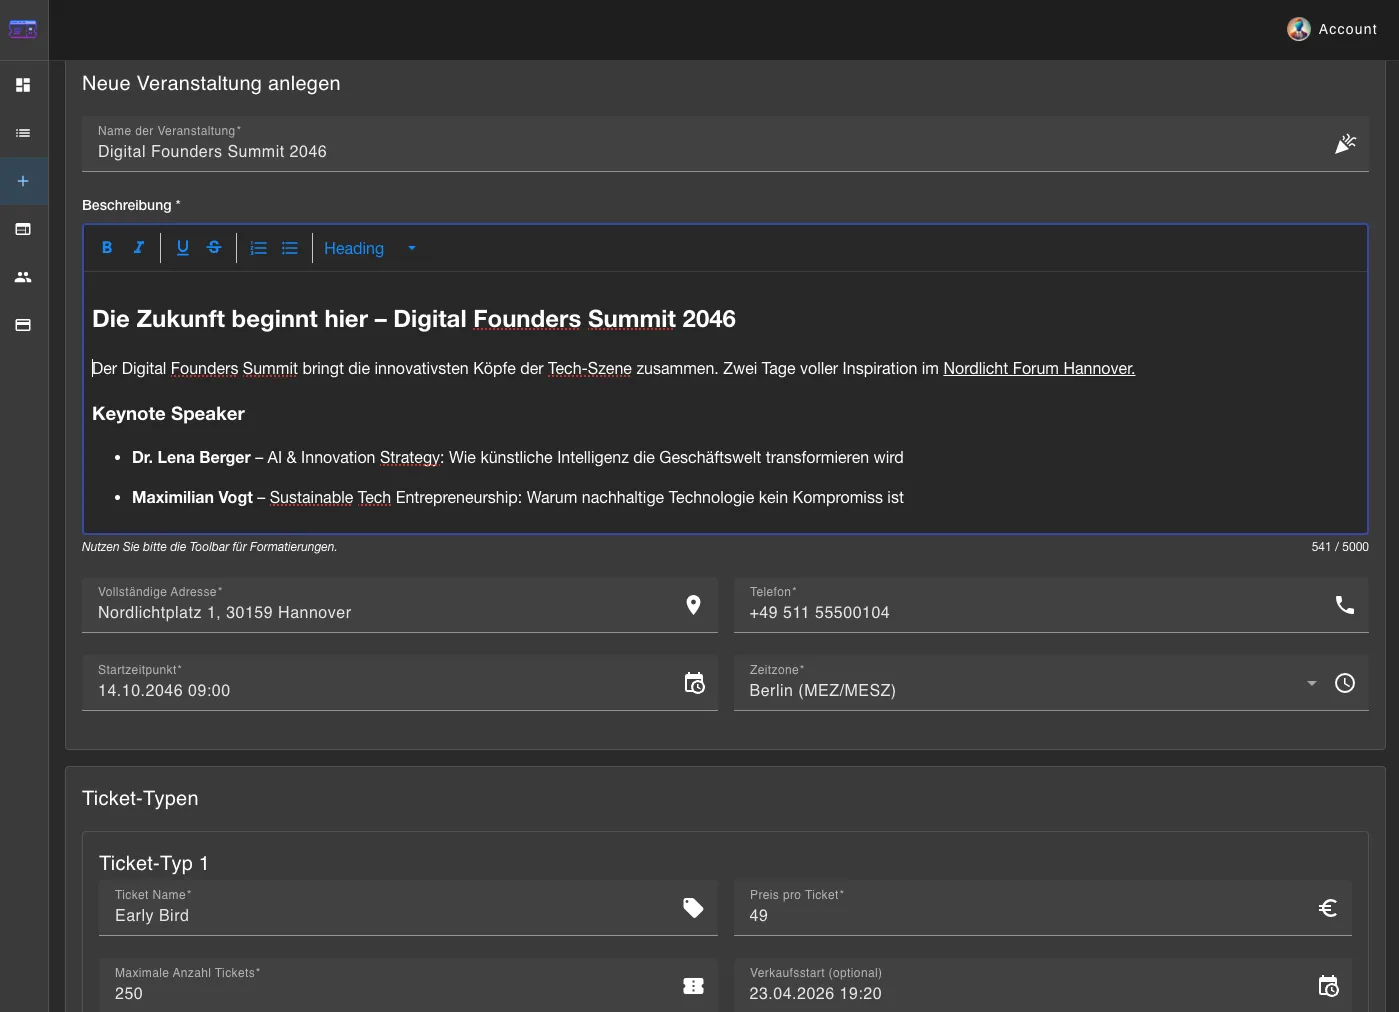Toggle strikethrough formatting in editor toolbar
1399x1012 pixels.
click(x=214, y=248)
